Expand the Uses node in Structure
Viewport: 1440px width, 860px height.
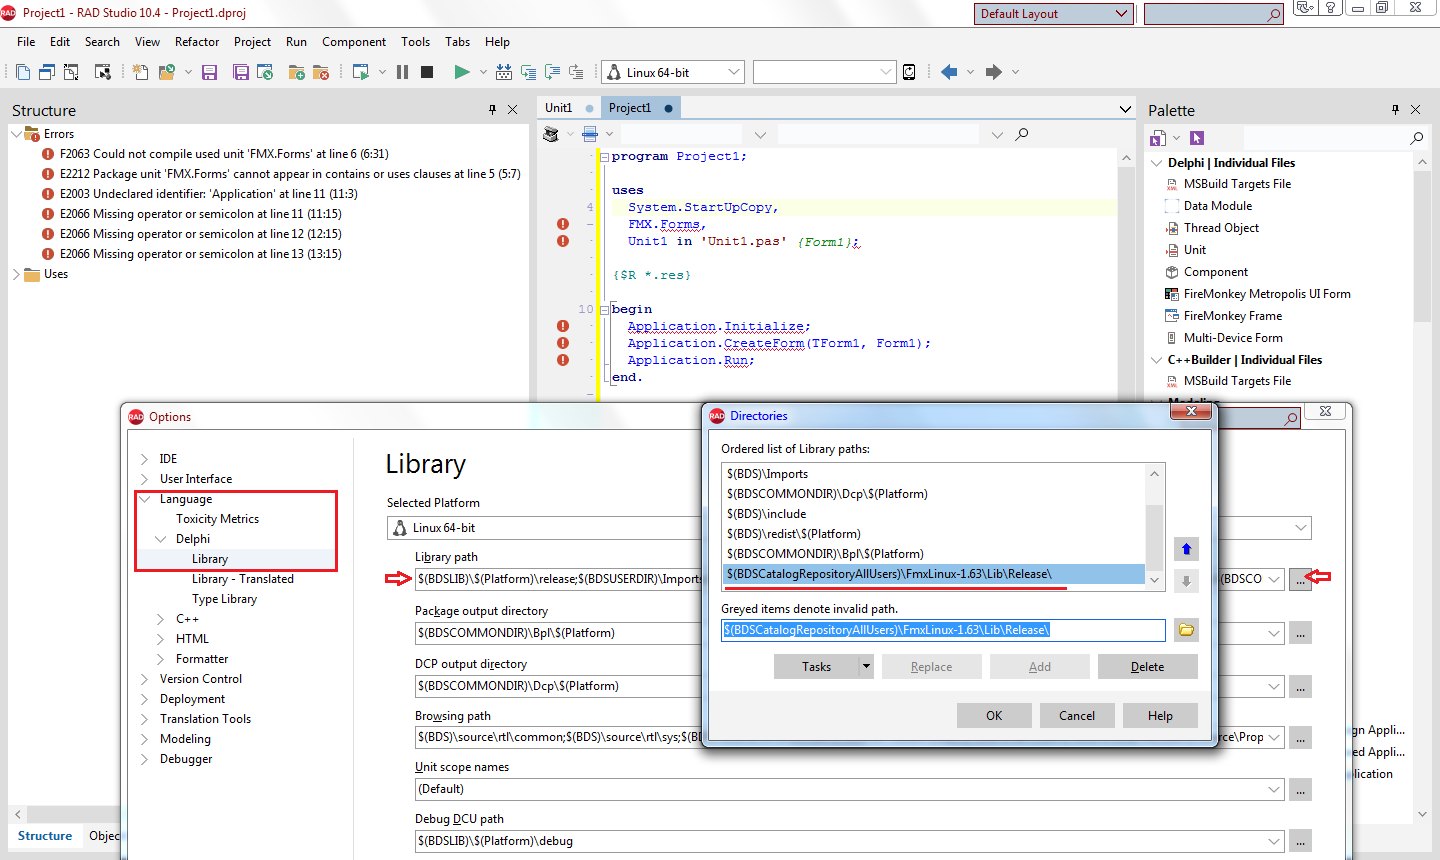click(x=17, y=274)
